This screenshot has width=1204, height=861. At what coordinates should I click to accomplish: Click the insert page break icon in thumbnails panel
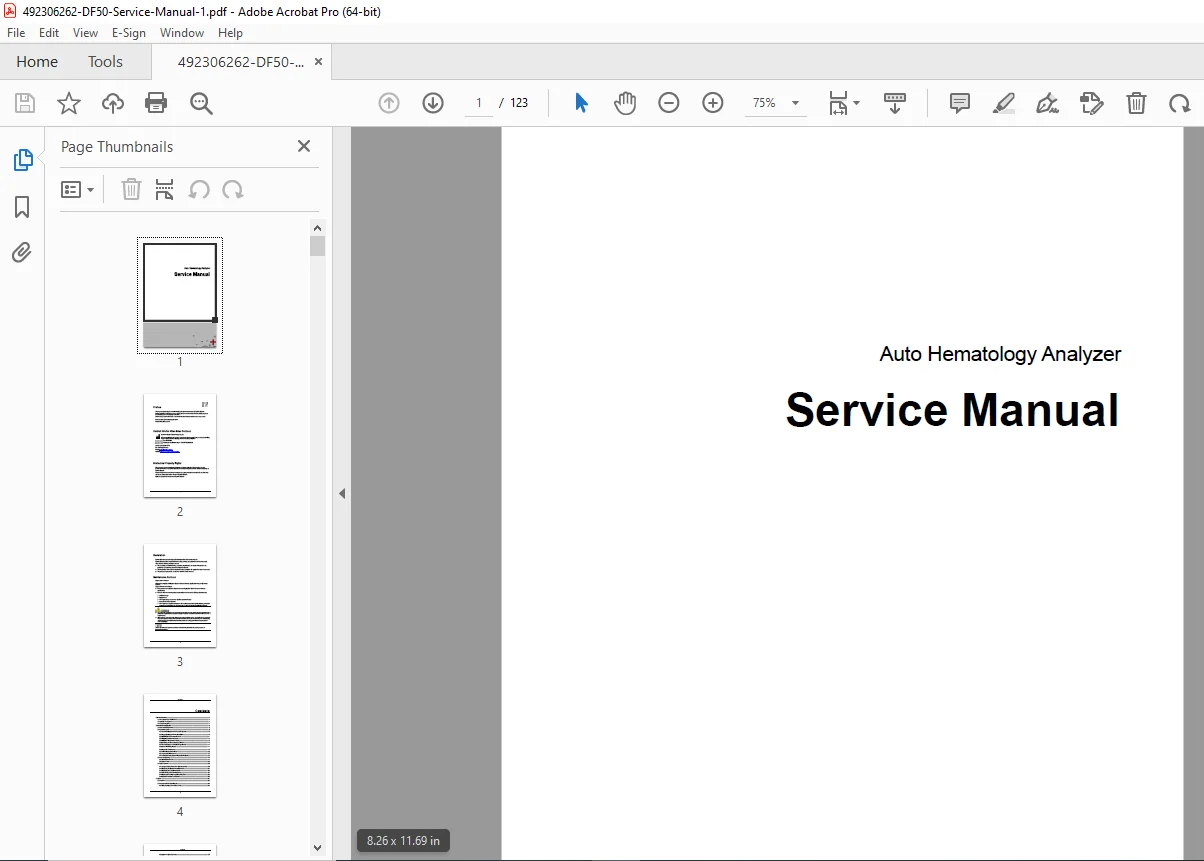(165, 189)
